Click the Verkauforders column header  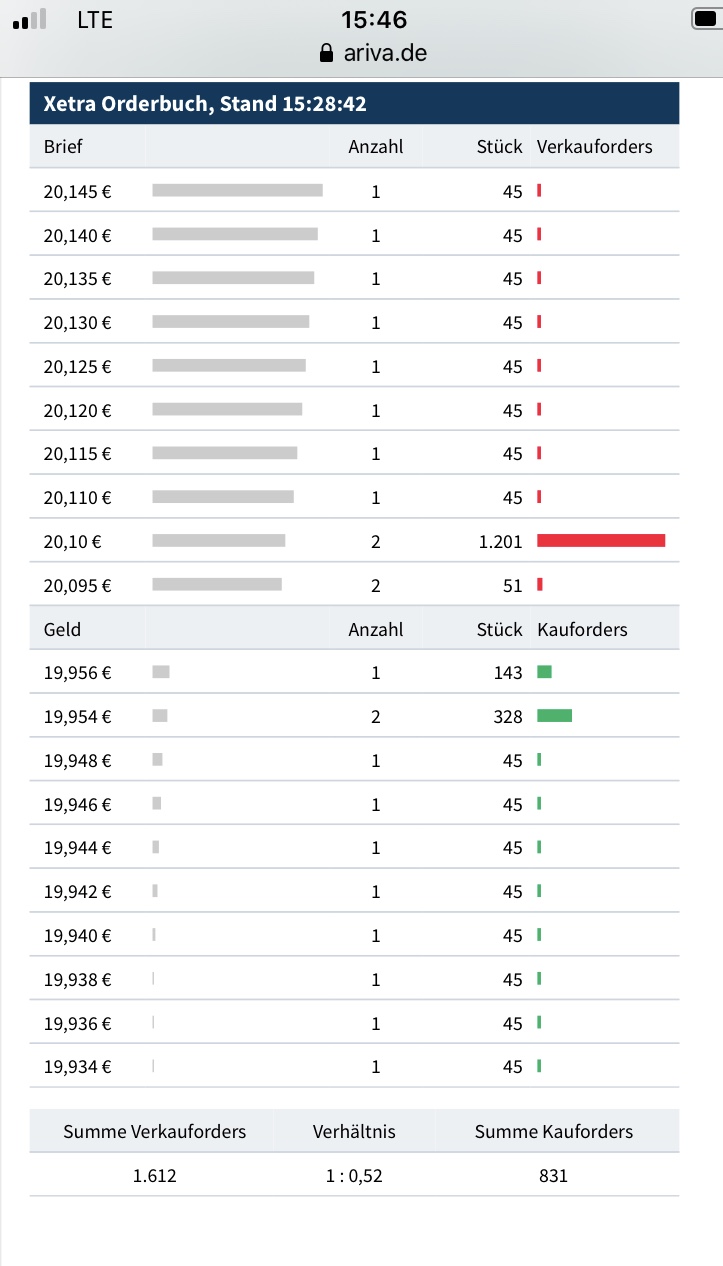pyautogui.click(x=594, y=147)
